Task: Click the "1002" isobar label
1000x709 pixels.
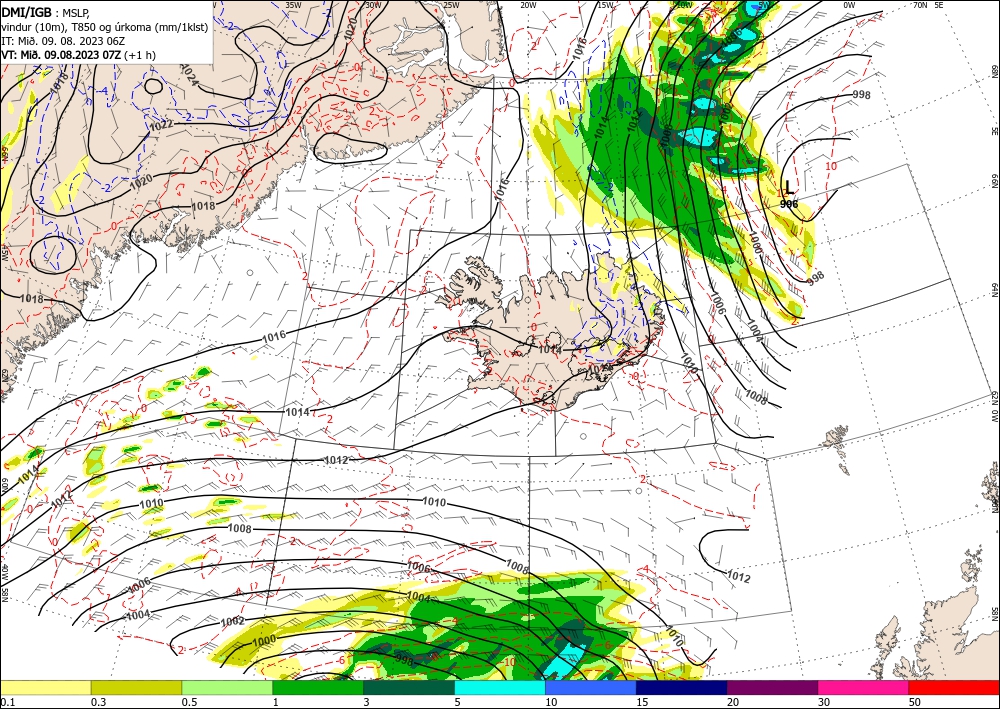Action: point(232,622)
